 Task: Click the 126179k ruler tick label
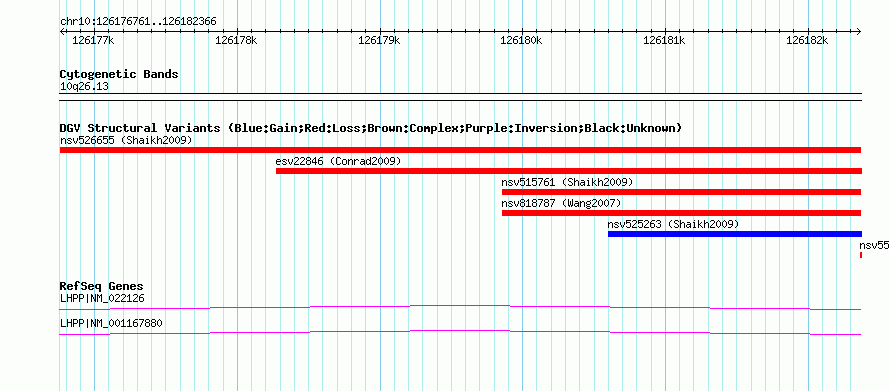pos(380,40)
